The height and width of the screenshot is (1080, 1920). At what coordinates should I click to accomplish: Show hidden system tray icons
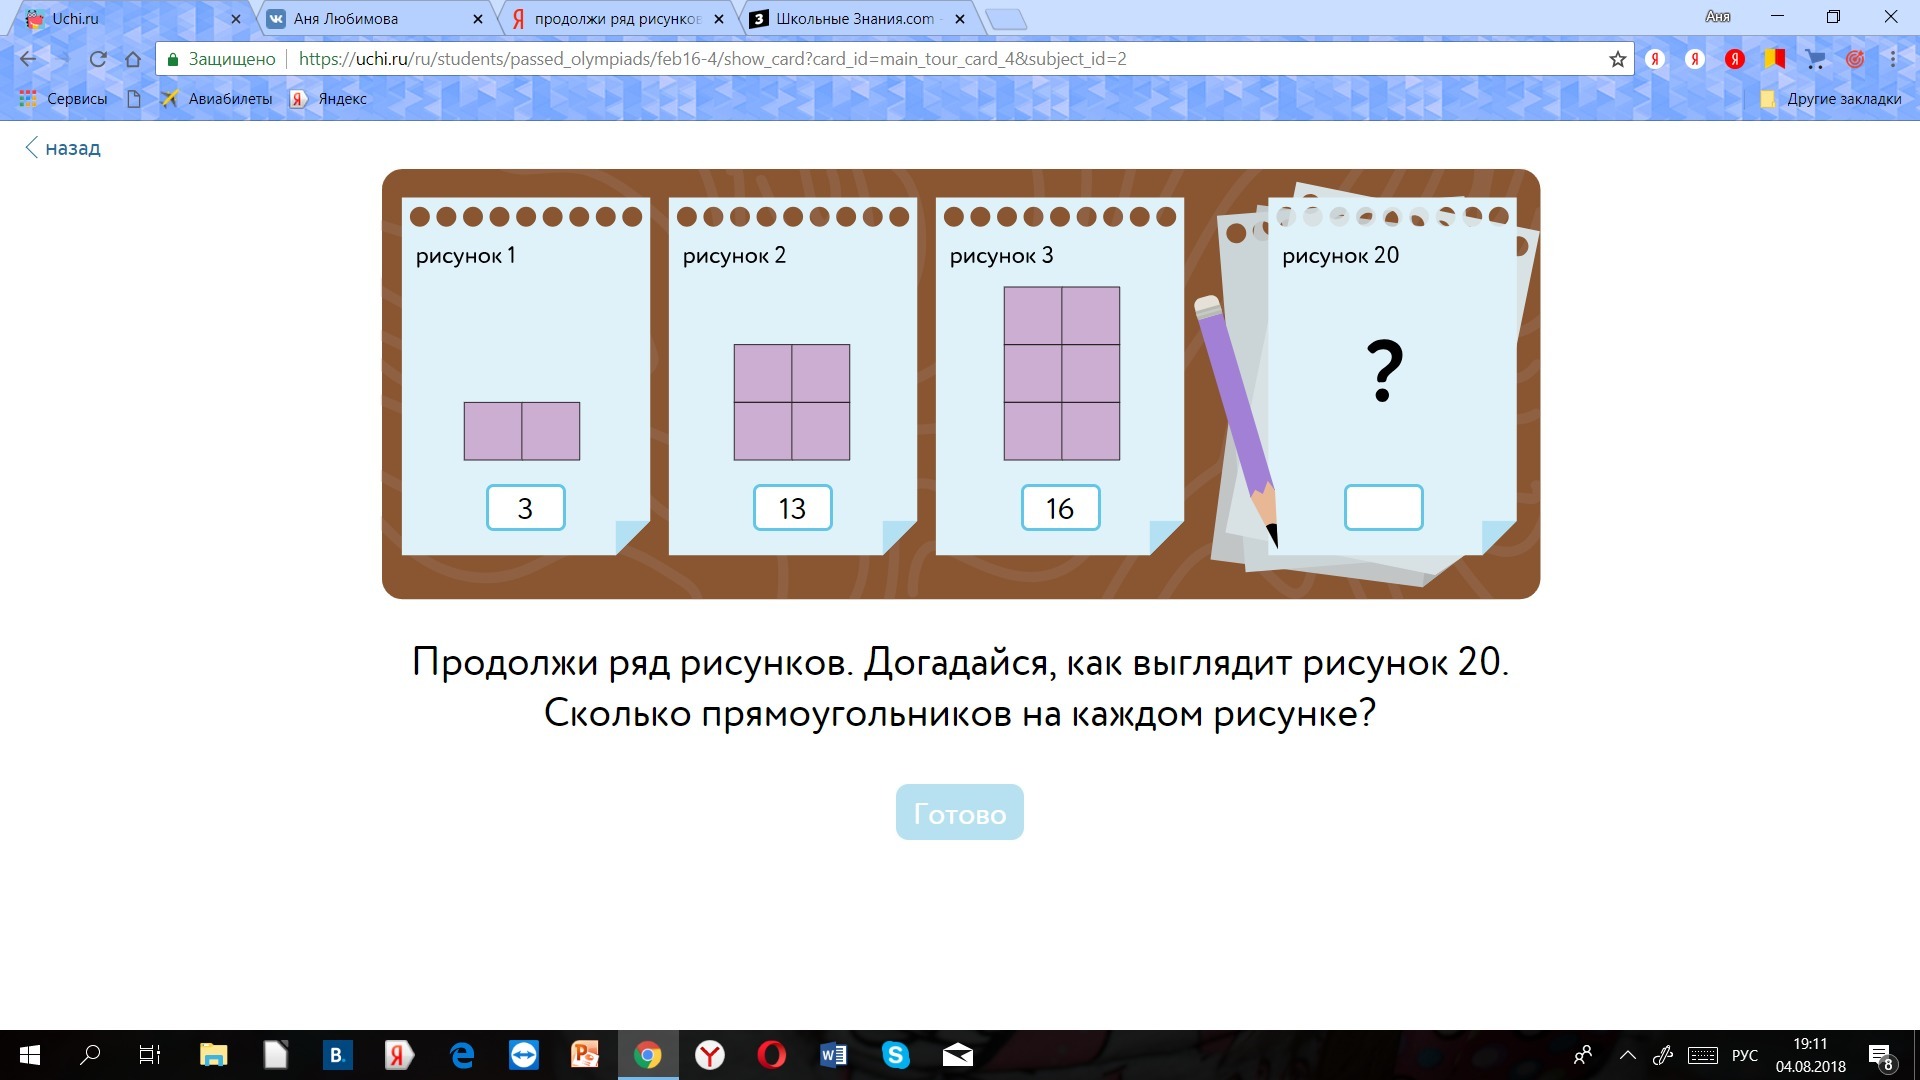pos(1628,1055)
